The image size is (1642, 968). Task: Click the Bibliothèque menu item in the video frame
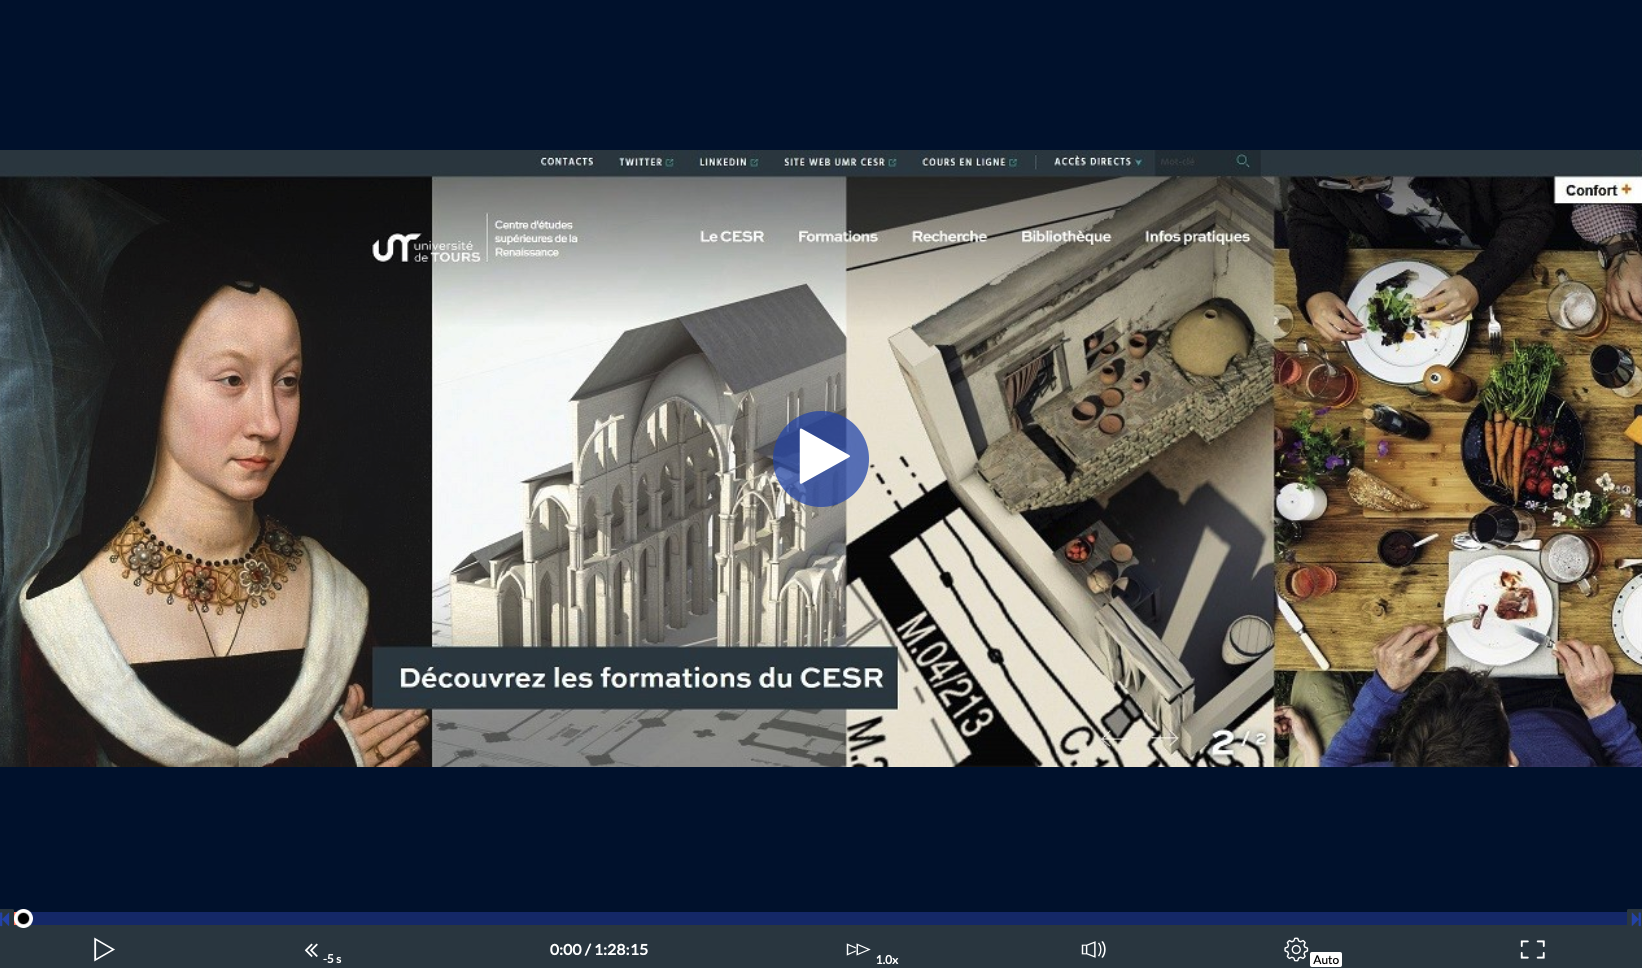[x=1066, y=237]
